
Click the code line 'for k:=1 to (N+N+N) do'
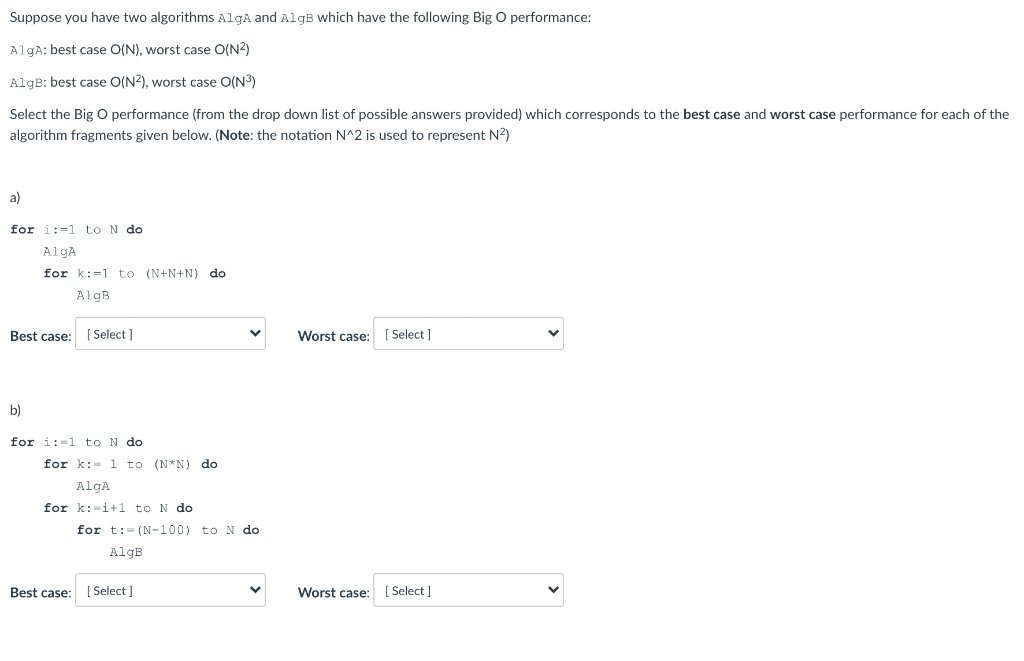tap(135, 274)
